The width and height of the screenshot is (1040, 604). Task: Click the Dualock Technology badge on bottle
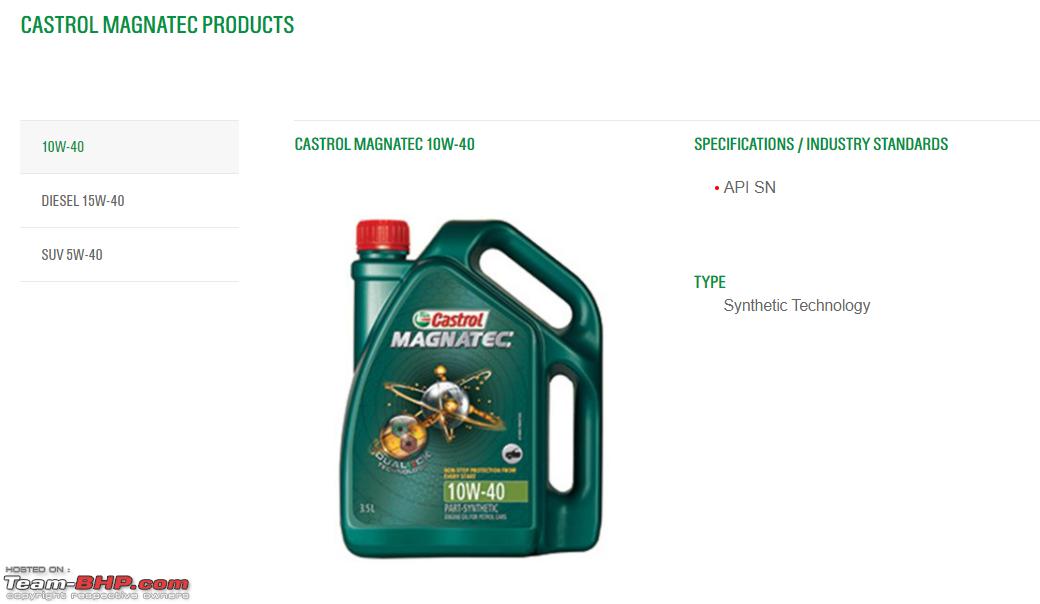coord(401,459)
